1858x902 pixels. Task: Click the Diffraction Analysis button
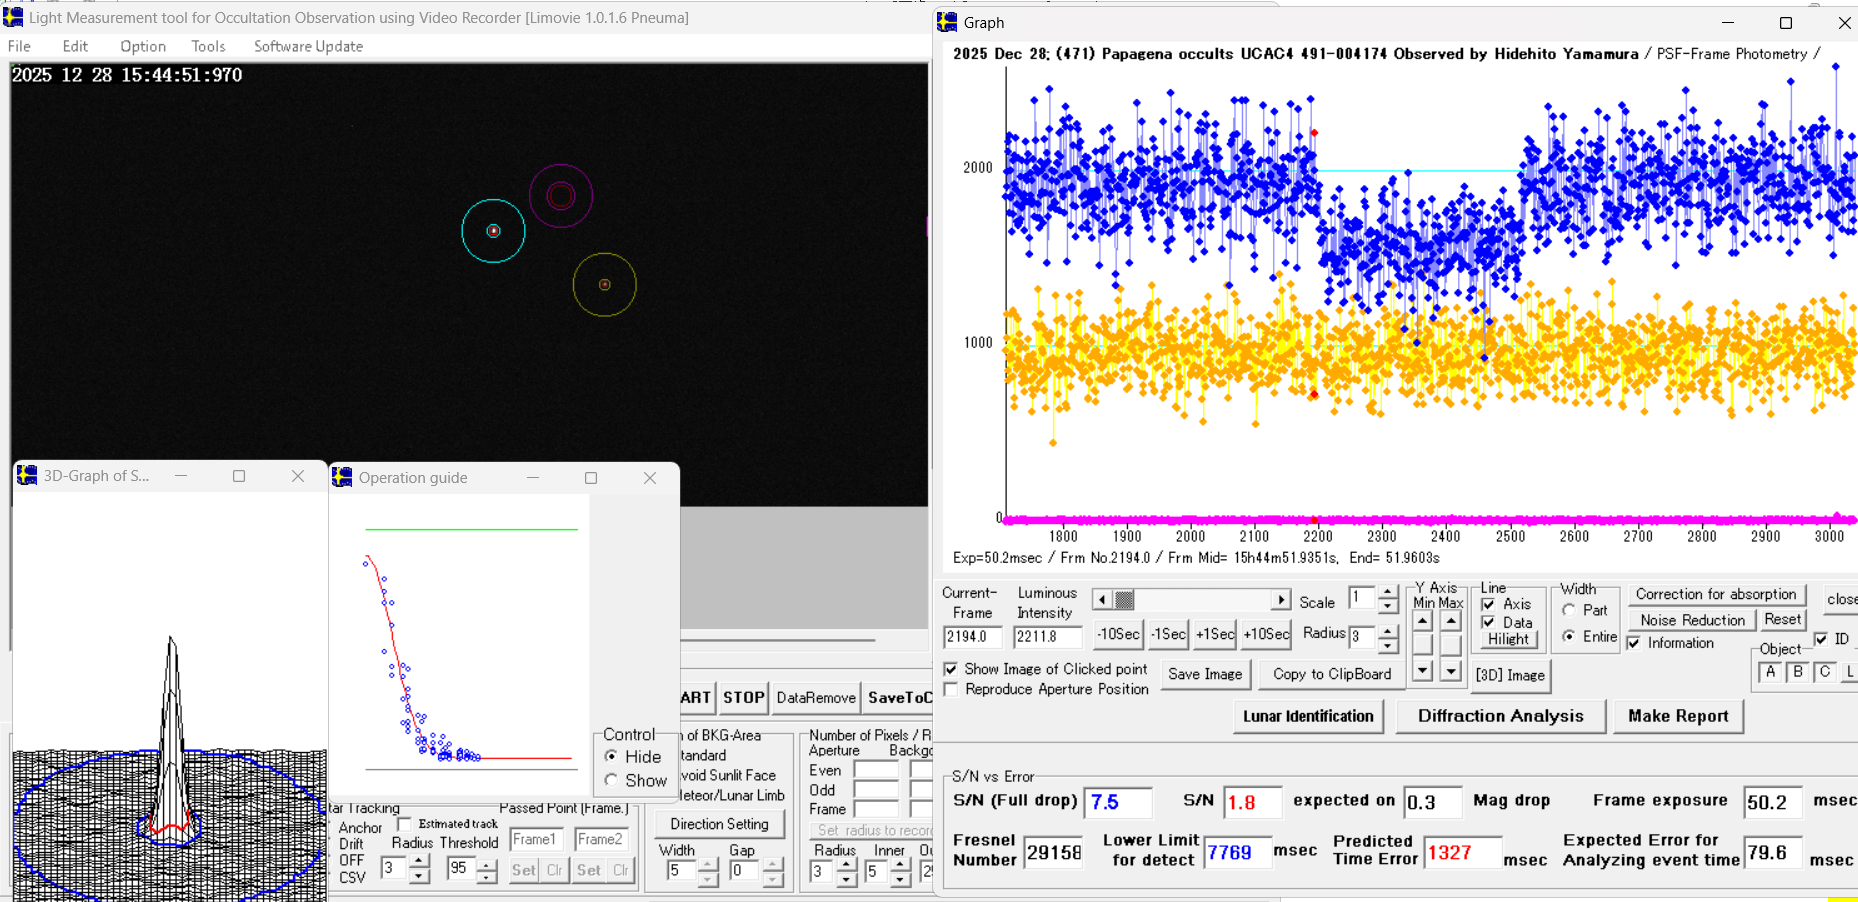coord(1500,716)
